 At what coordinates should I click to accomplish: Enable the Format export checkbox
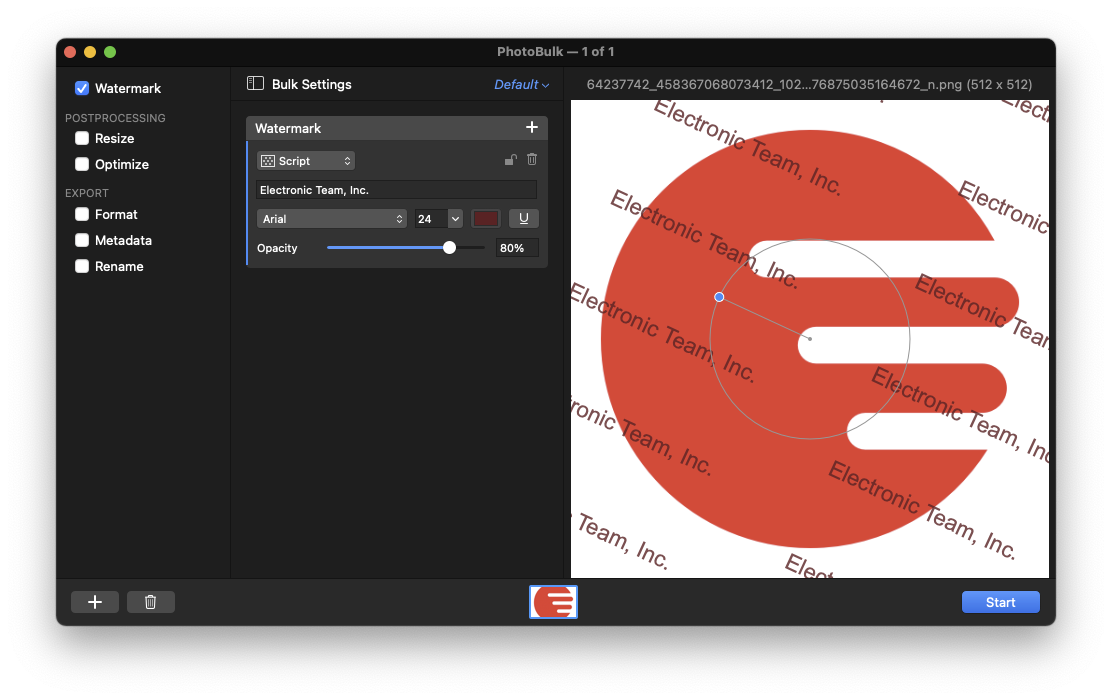(x=82, y=214)
